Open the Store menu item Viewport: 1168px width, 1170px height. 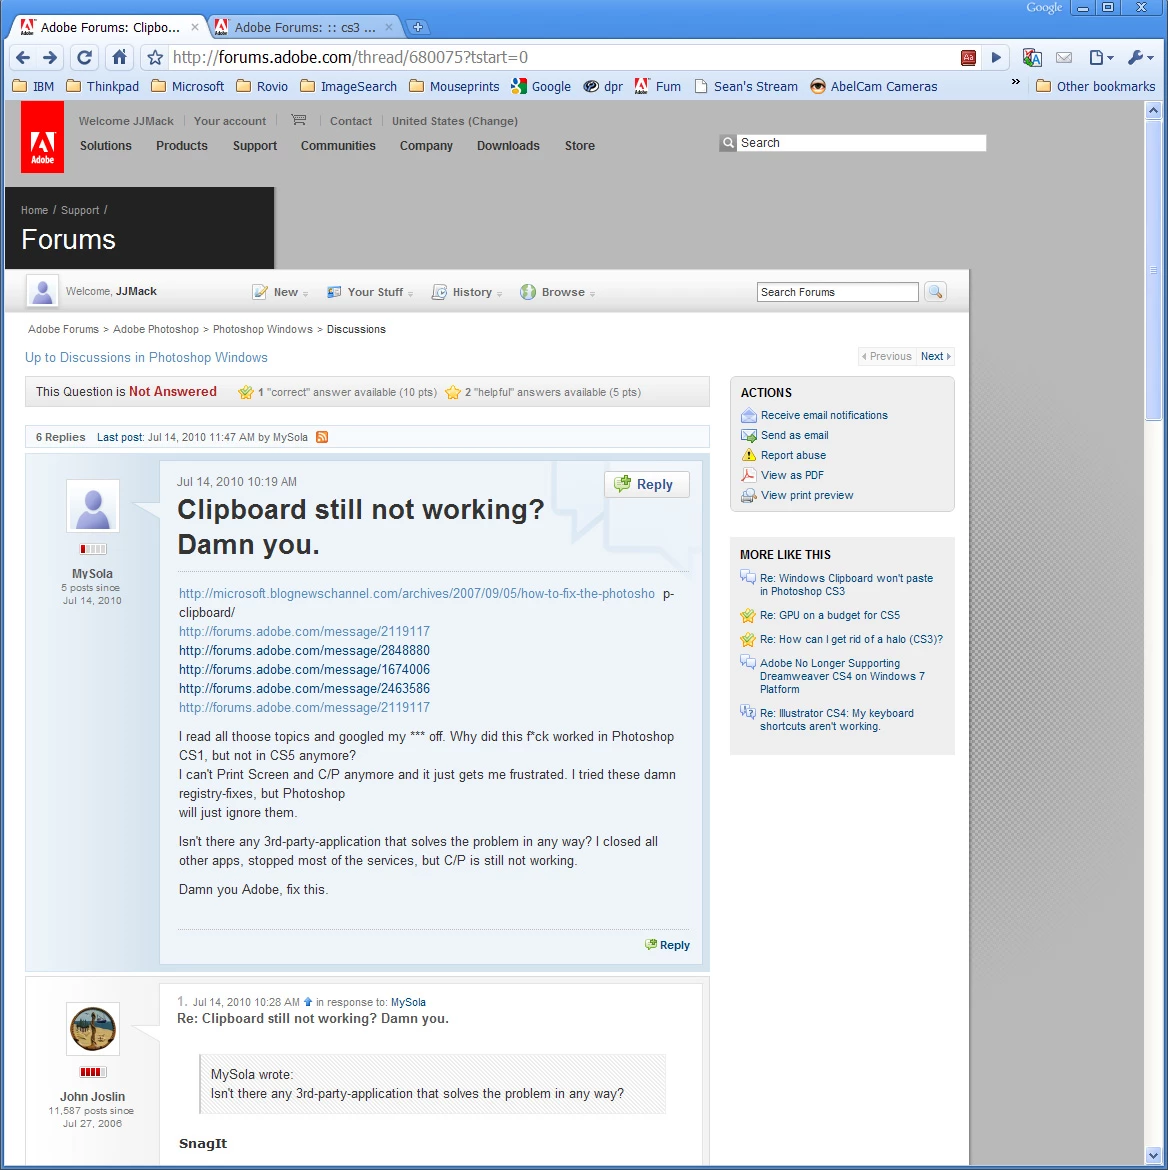click(x=580, y=146)
